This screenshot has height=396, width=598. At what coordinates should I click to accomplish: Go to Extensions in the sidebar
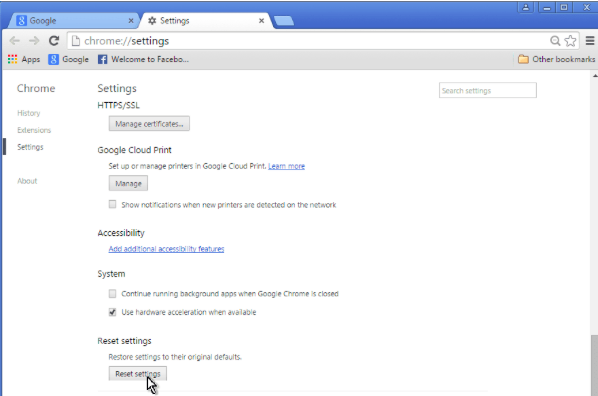[x=34, y=130]
